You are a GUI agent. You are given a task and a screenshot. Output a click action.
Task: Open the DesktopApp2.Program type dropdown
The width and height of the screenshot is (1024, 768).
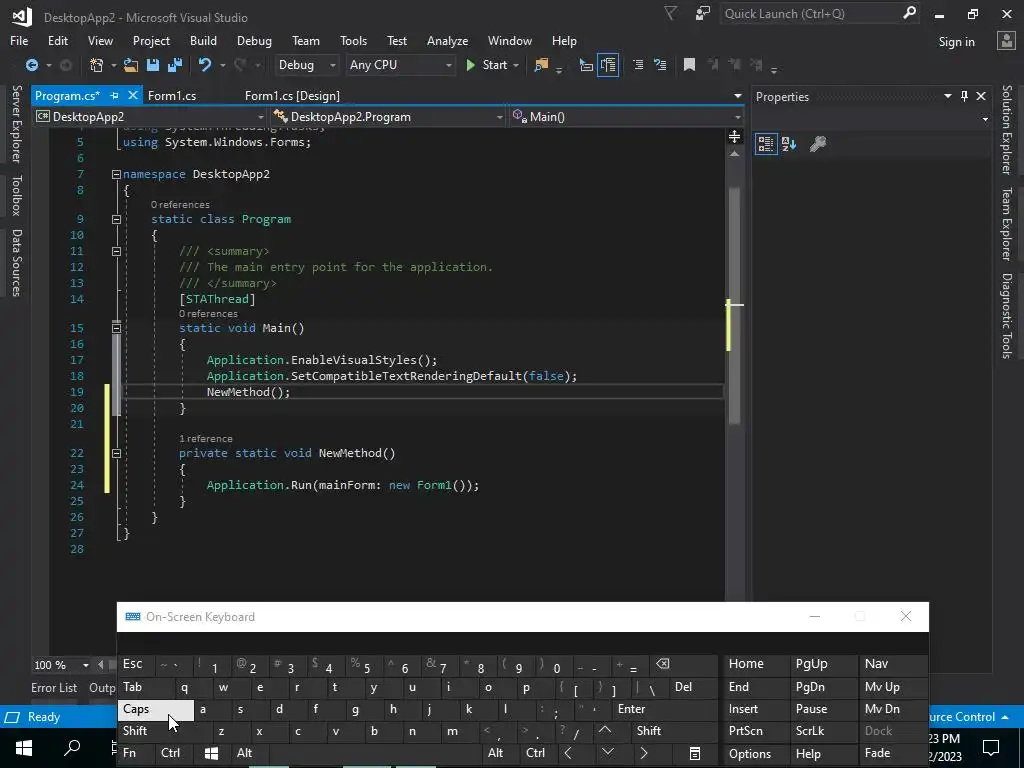point(388,117)
